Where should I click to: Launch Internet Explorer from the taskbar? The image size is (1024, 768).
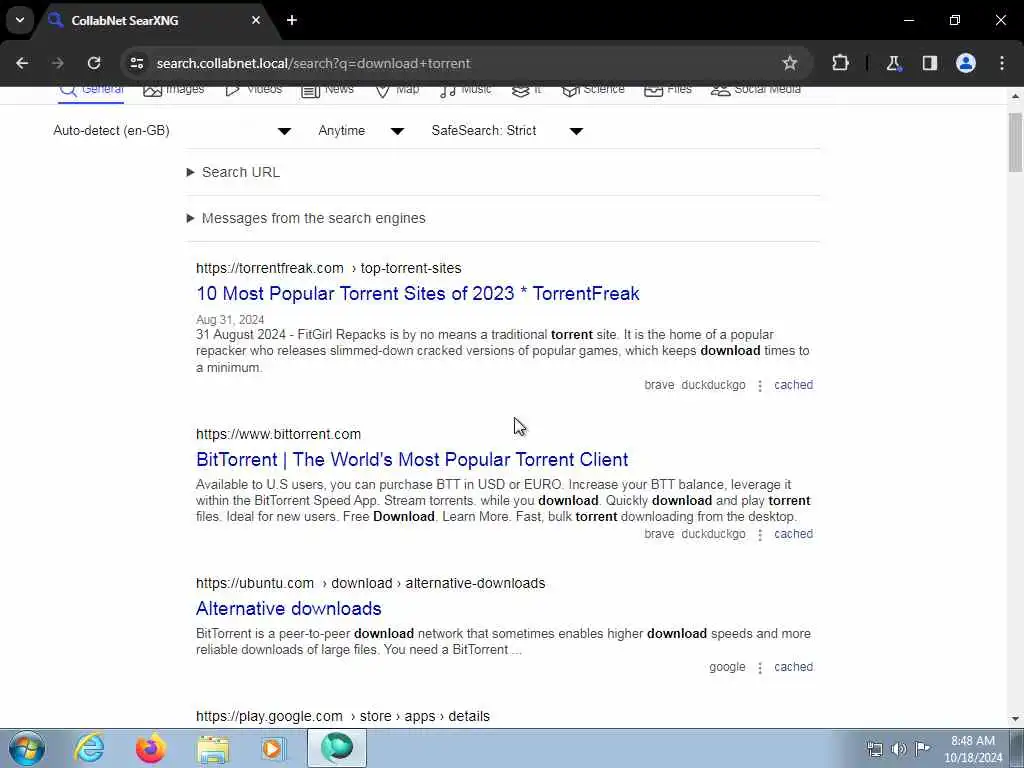click(89, 748)
